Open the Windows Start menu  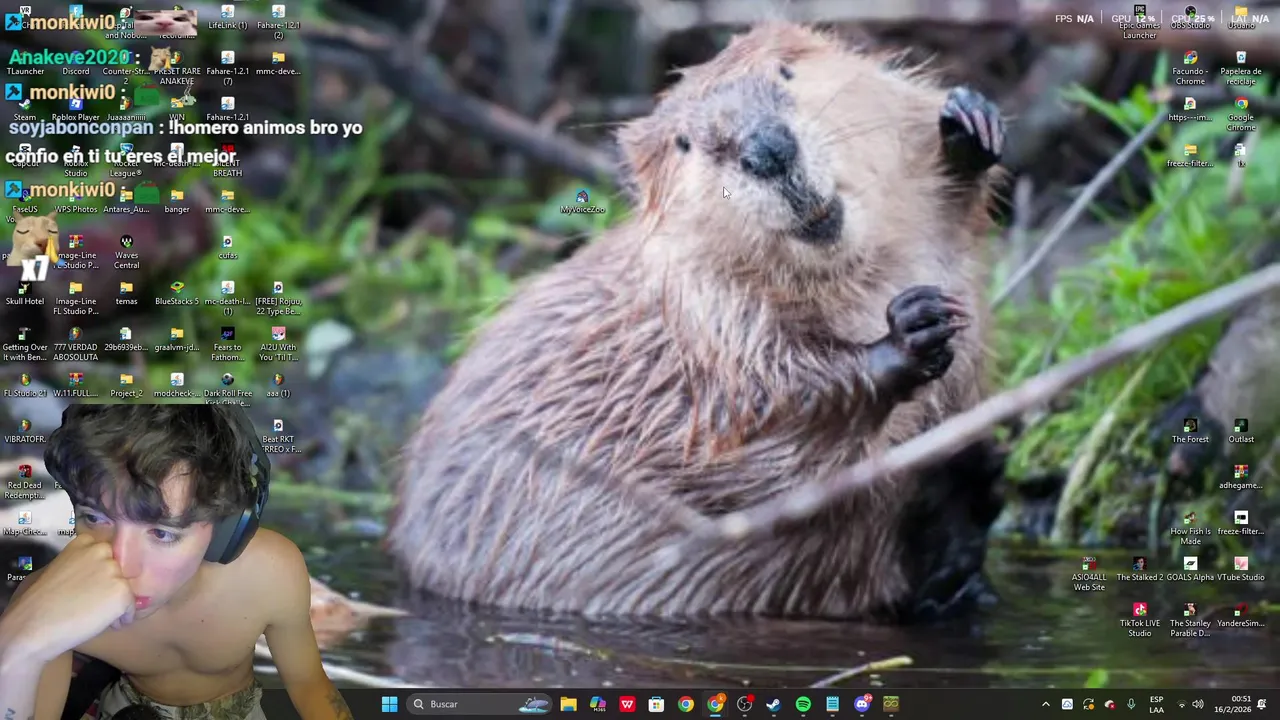click(x=389, y=704)
